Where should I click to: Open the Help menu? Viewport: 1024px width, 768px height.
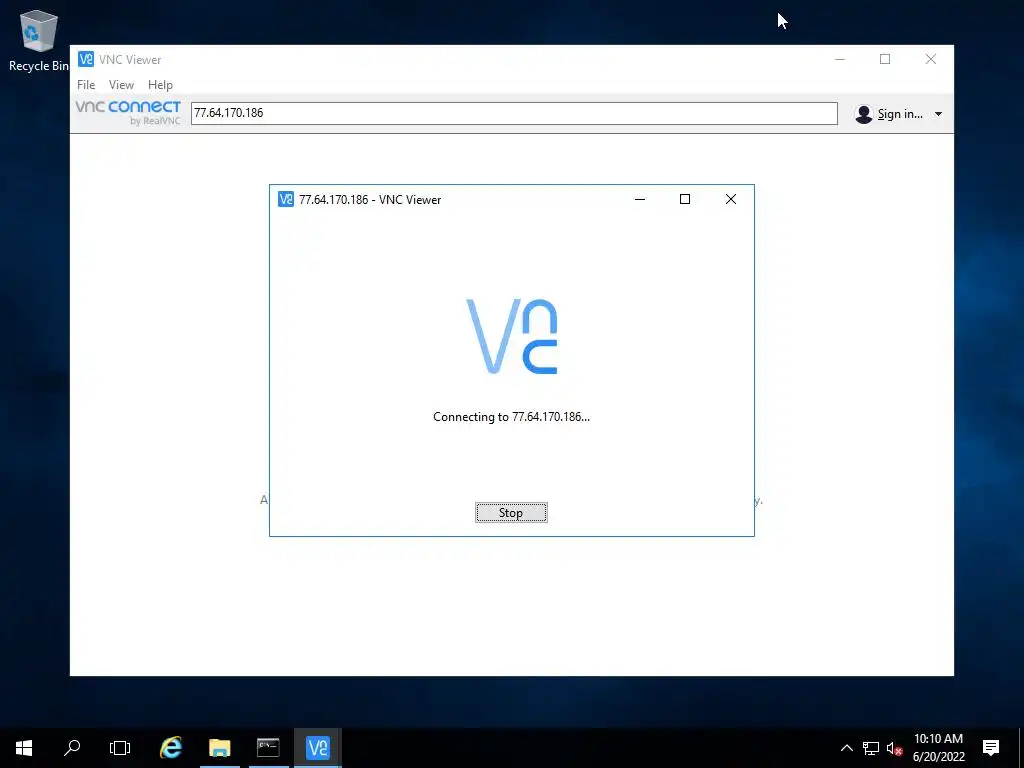160,85
